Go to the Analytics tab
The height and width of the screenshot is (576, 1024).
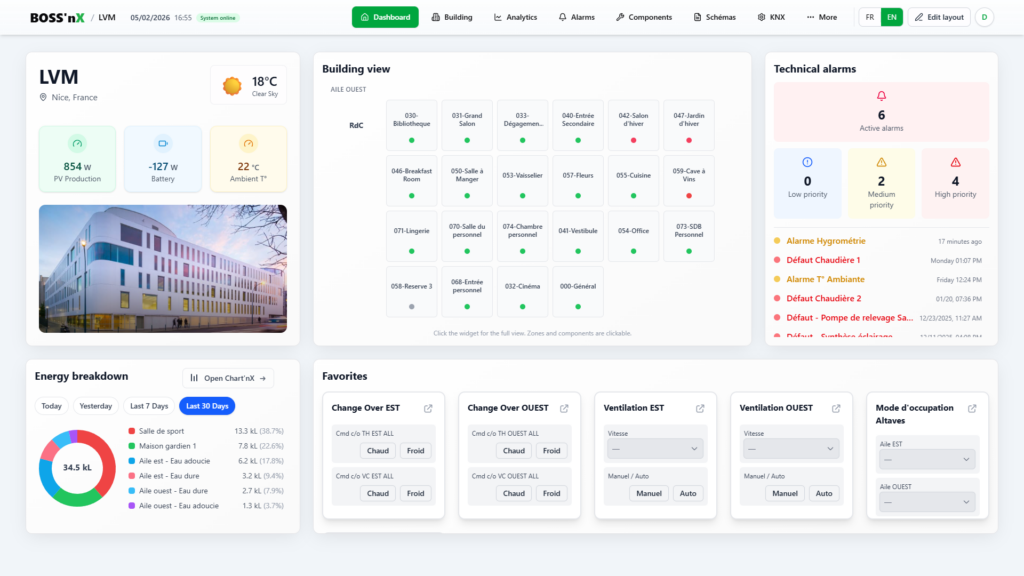515,17
